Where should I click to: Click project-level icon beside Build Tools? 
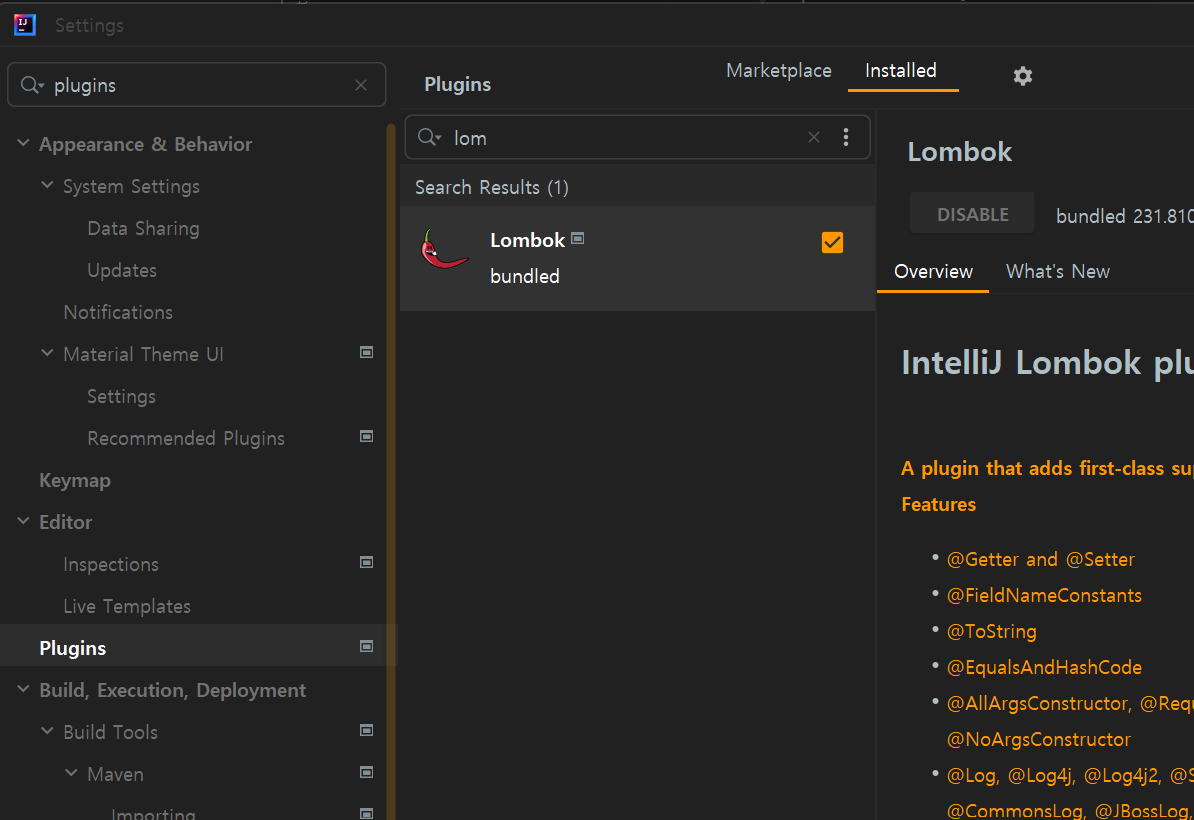[366, 730]
